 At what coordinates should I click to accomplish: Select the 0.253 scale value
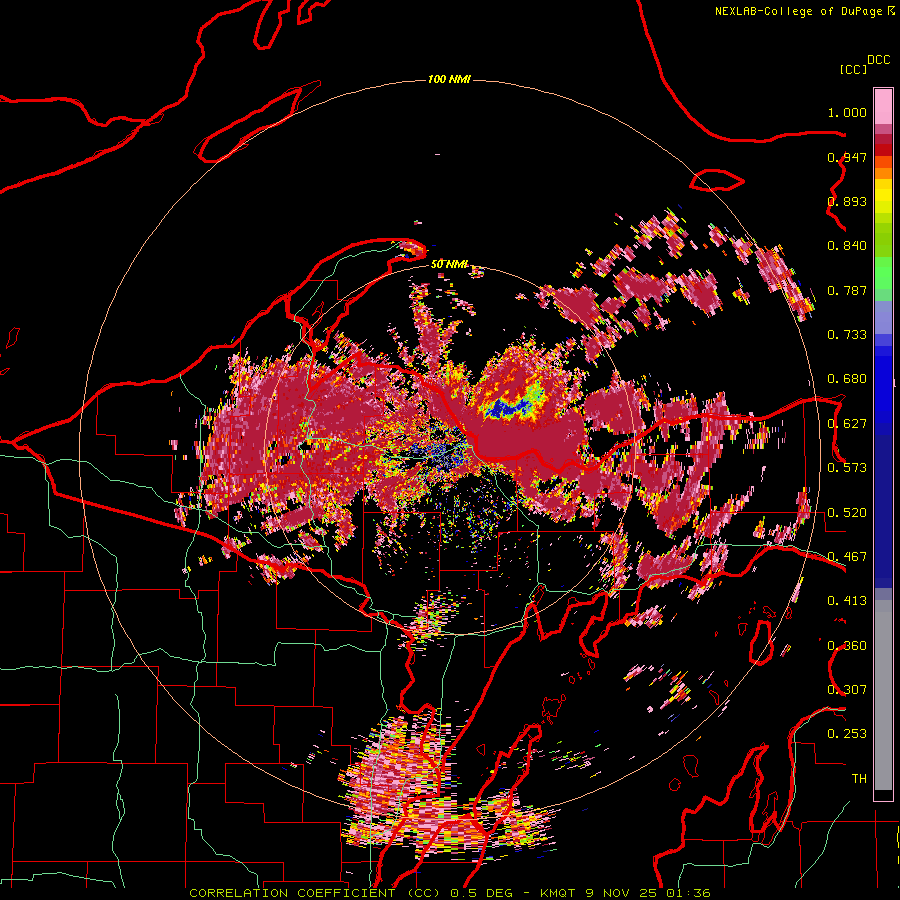click(x=847, y=734)
